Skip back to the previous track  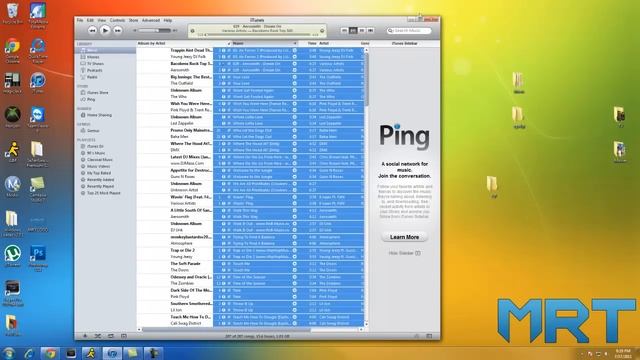pos(92,31)
